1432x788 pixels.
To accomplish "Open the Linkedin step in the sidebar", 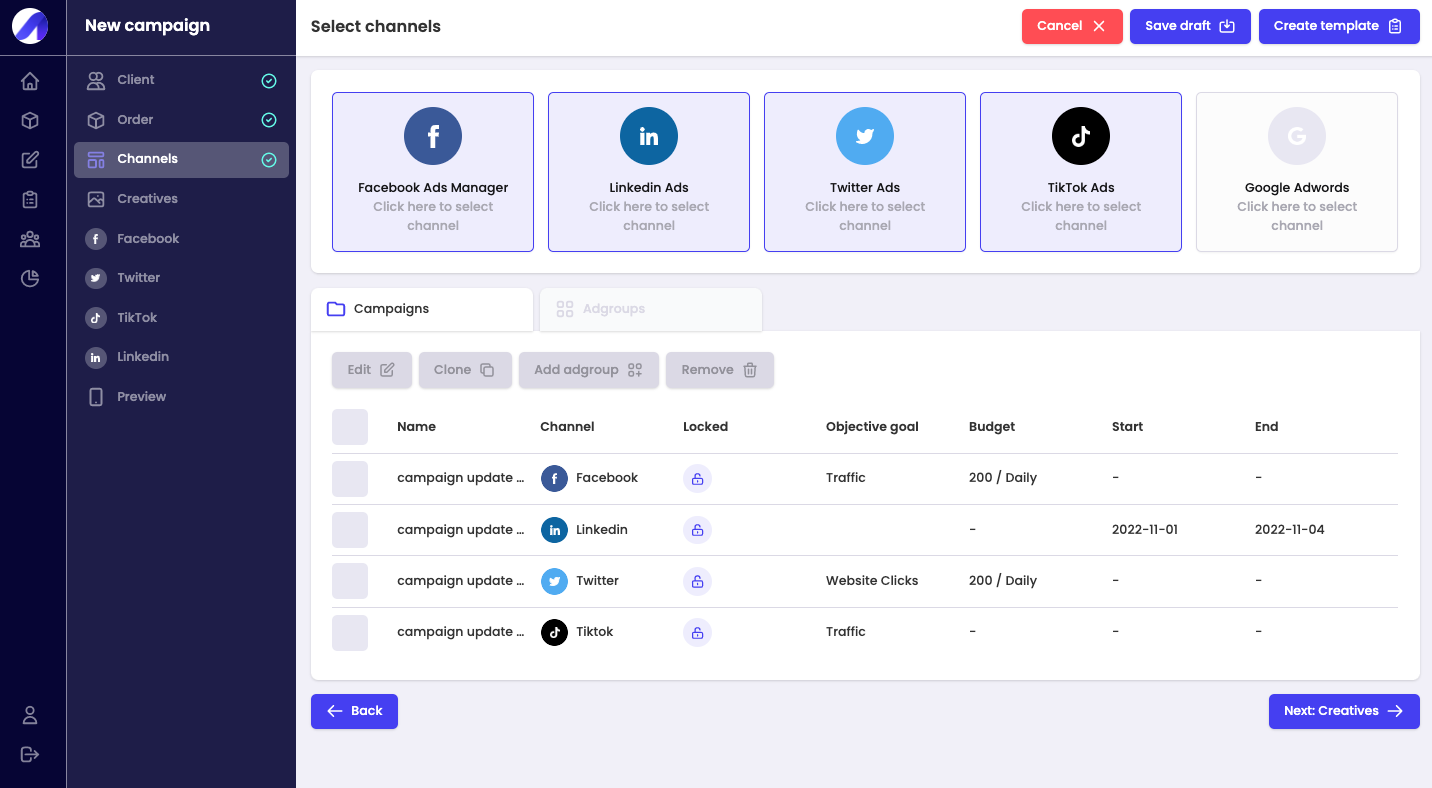I will pyautogui.click(x=181, y=357).
